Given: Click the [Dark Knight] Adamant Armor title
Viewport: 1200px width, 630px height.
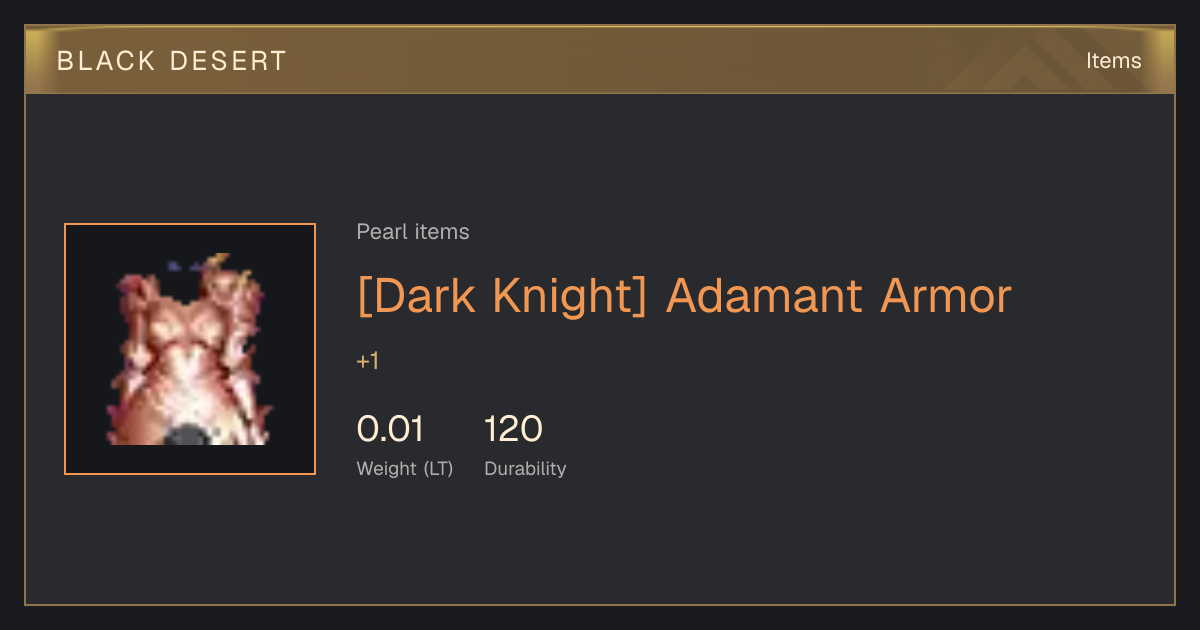Looking at the screenshot, I should click(684, 296).
